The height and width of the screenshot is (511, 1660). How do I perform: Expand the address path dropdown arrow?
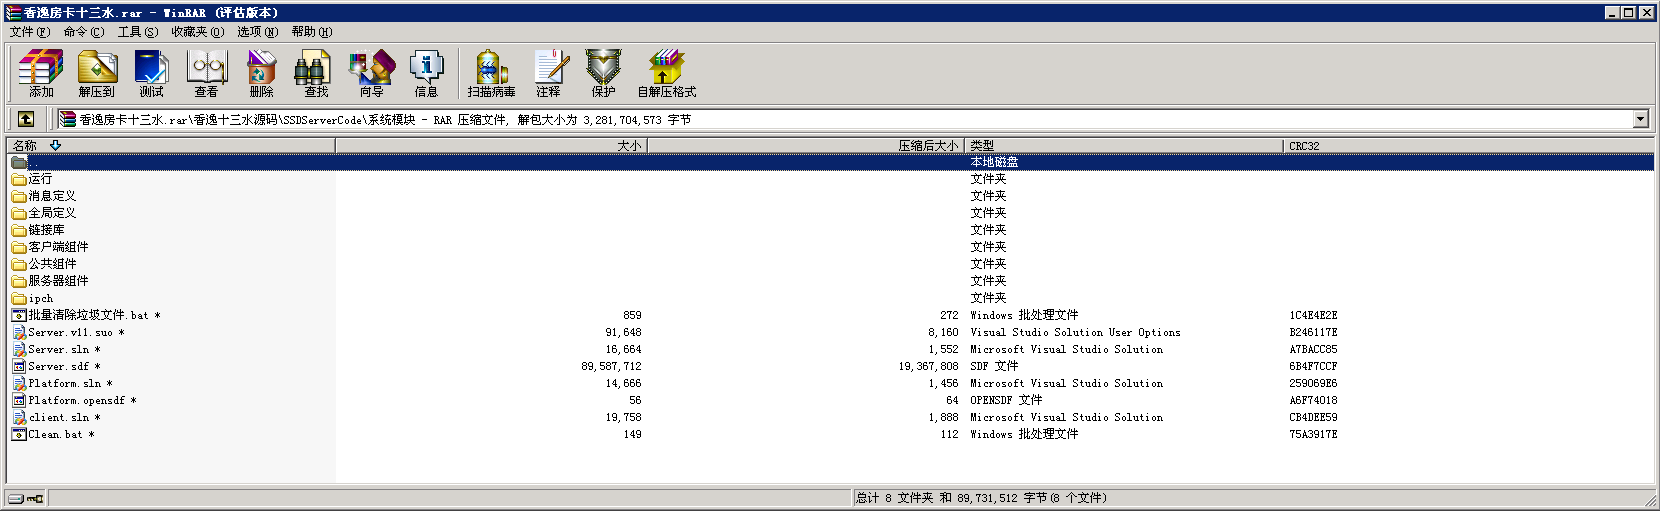tap(1640, 120)
